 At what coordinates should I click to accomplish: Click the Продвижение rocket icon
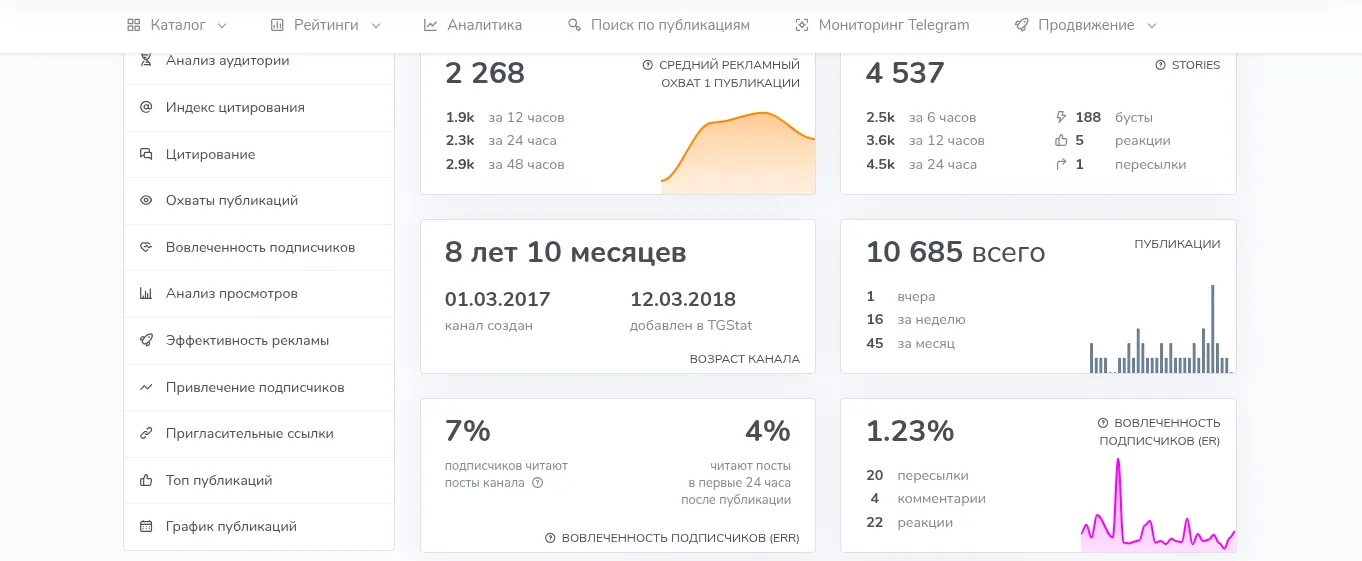click(1021, 25)
